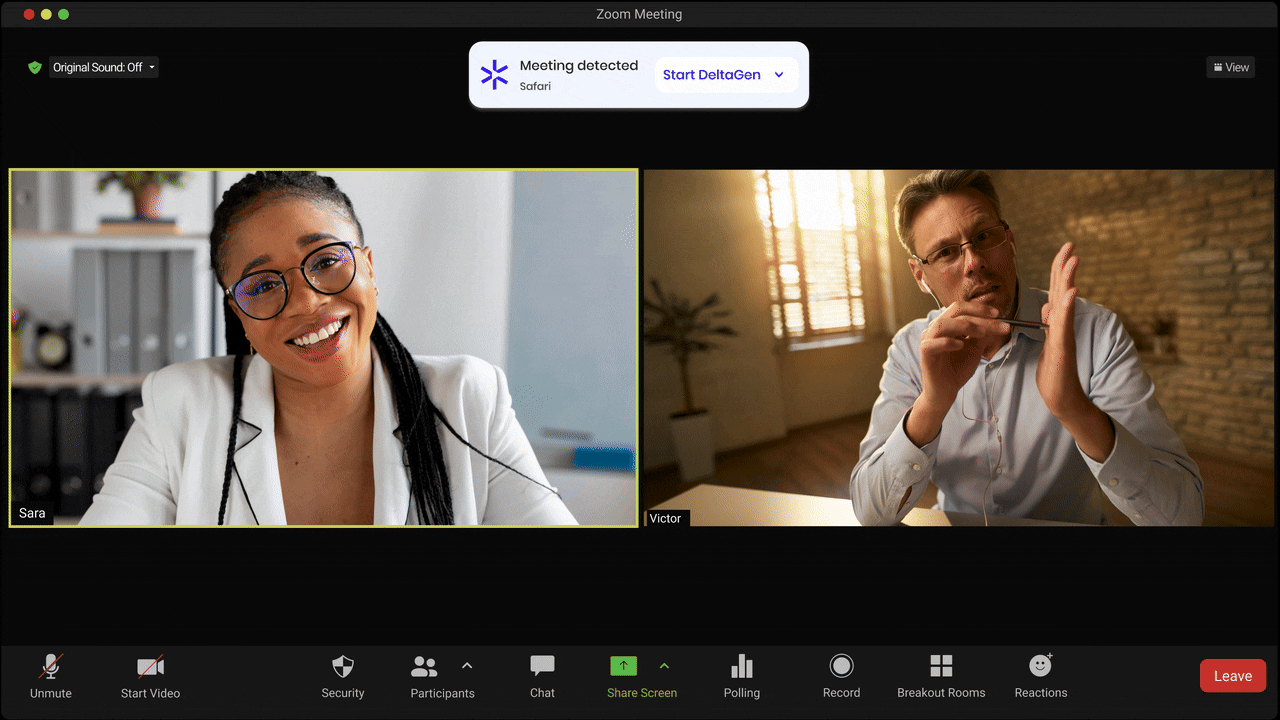Screen dimensions: 1280x720
Task: Select Sara's video tile
Action: click(324, 348)
